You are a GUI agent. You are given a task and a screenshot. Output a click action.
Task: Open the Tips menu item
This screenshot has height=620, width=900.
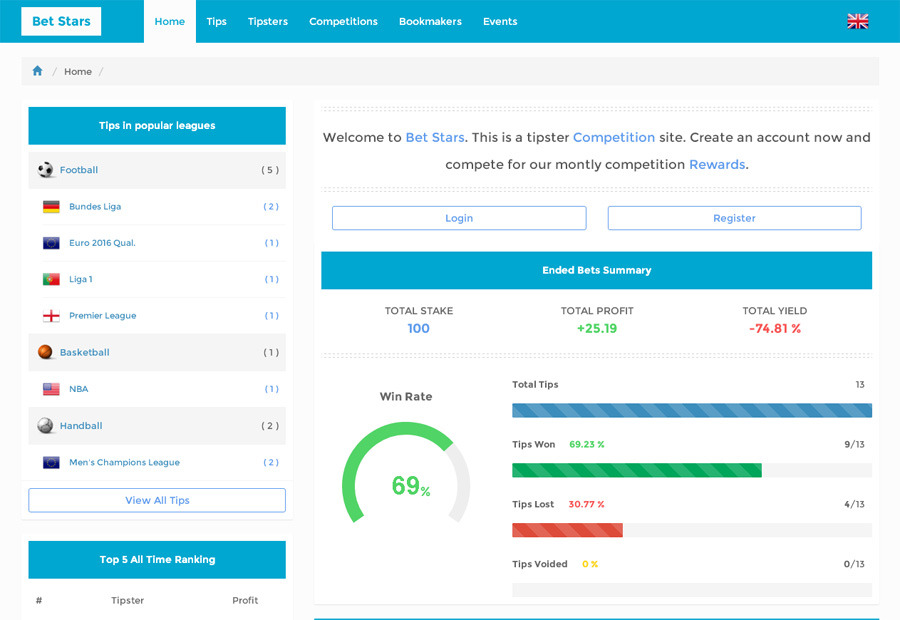click(216, 21)
